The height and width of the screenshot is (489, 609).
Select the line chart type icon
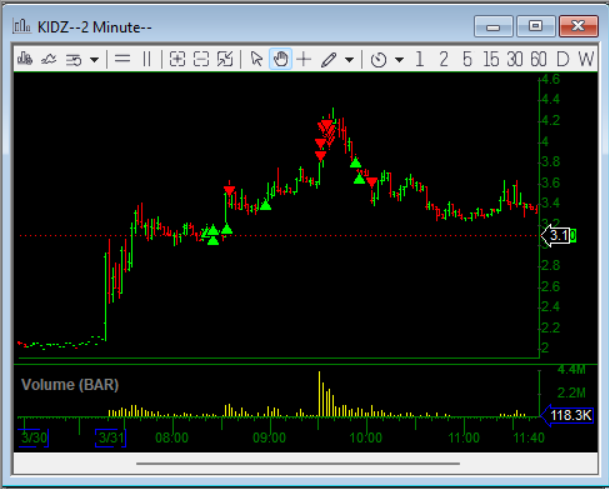tap(49, 59)
